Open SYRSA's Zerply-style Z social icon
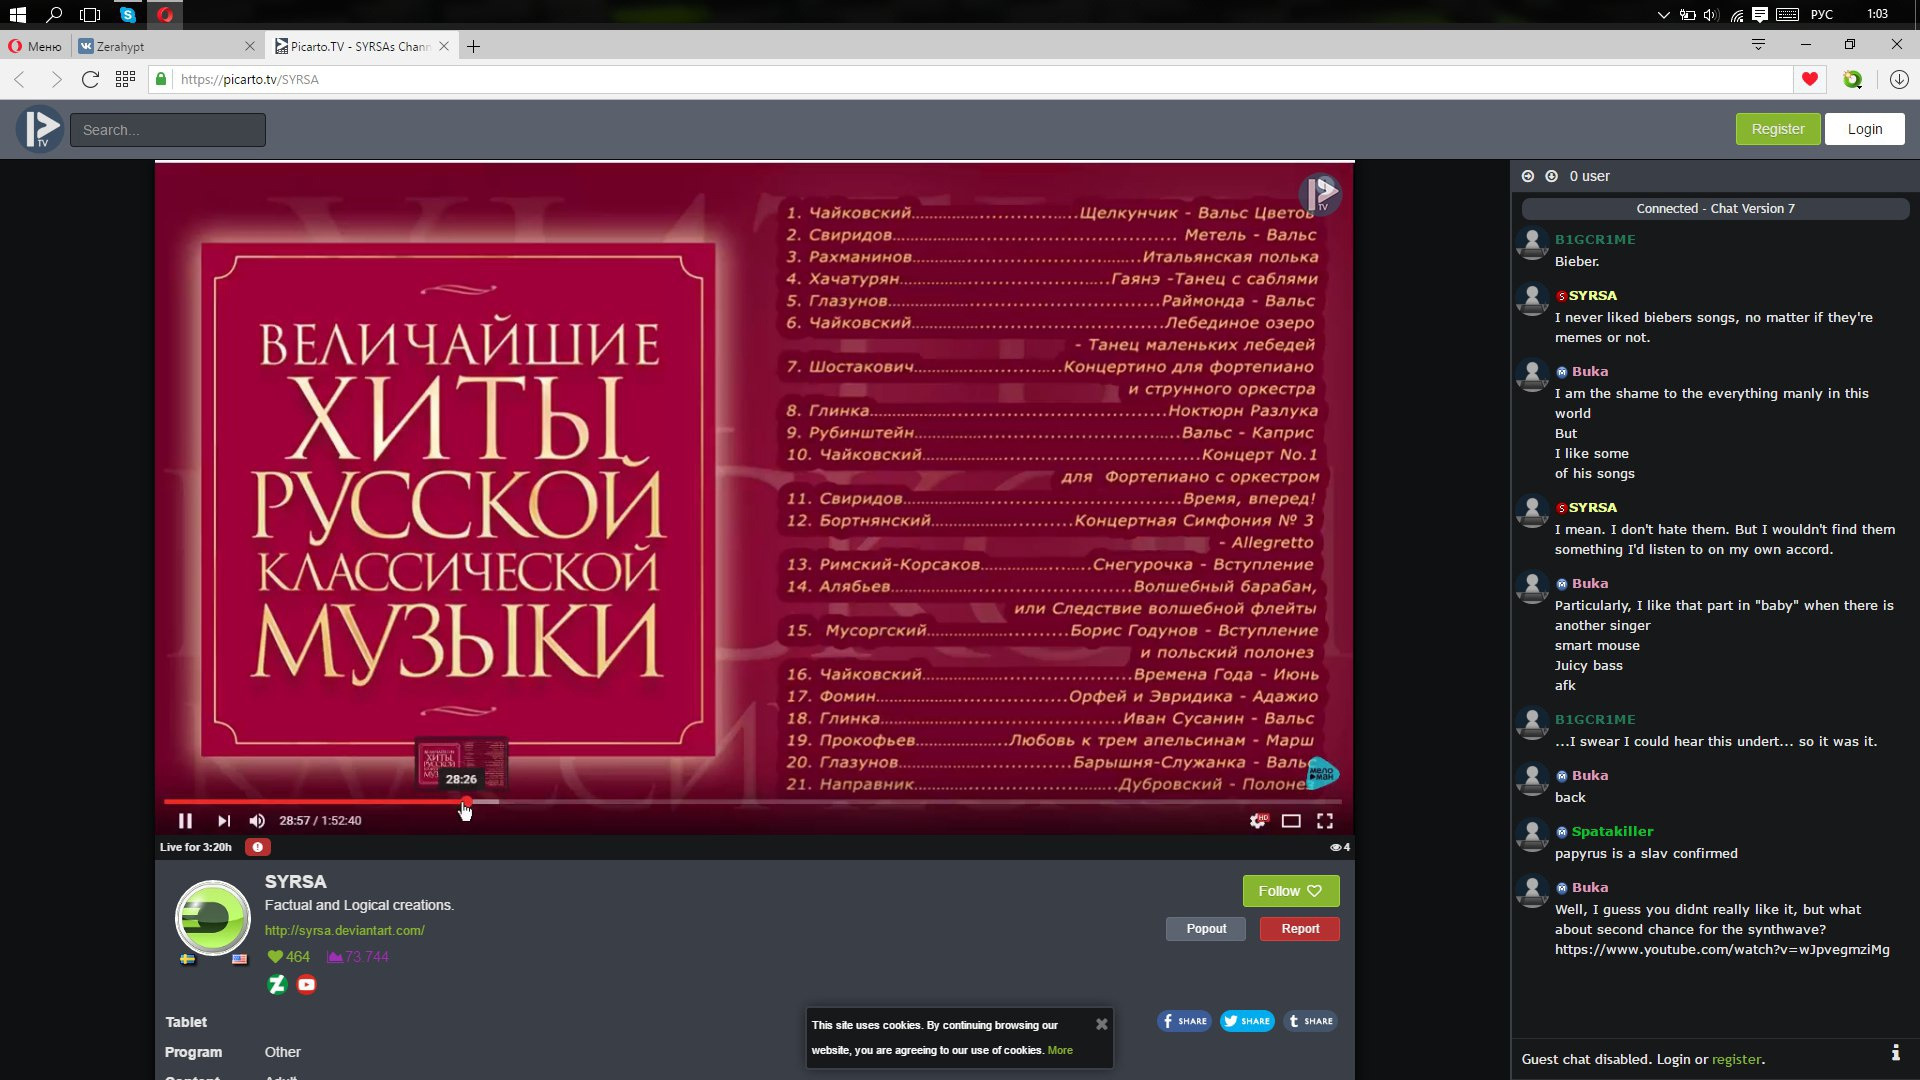 278,985
